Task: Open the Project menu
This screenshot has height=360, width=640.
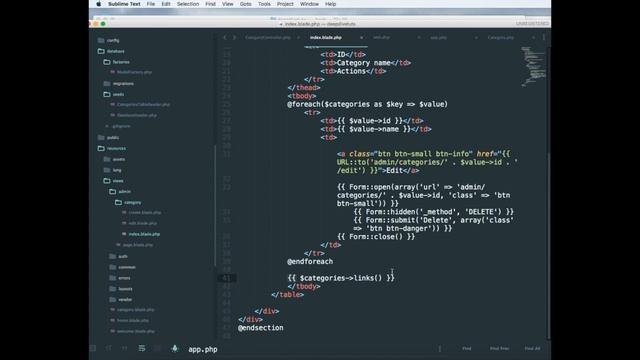Action: (285, 4)
